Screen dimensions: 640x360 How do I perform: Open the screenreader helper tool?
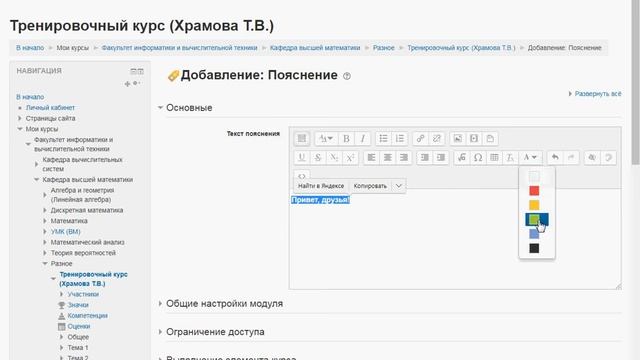tap(608, 158)
